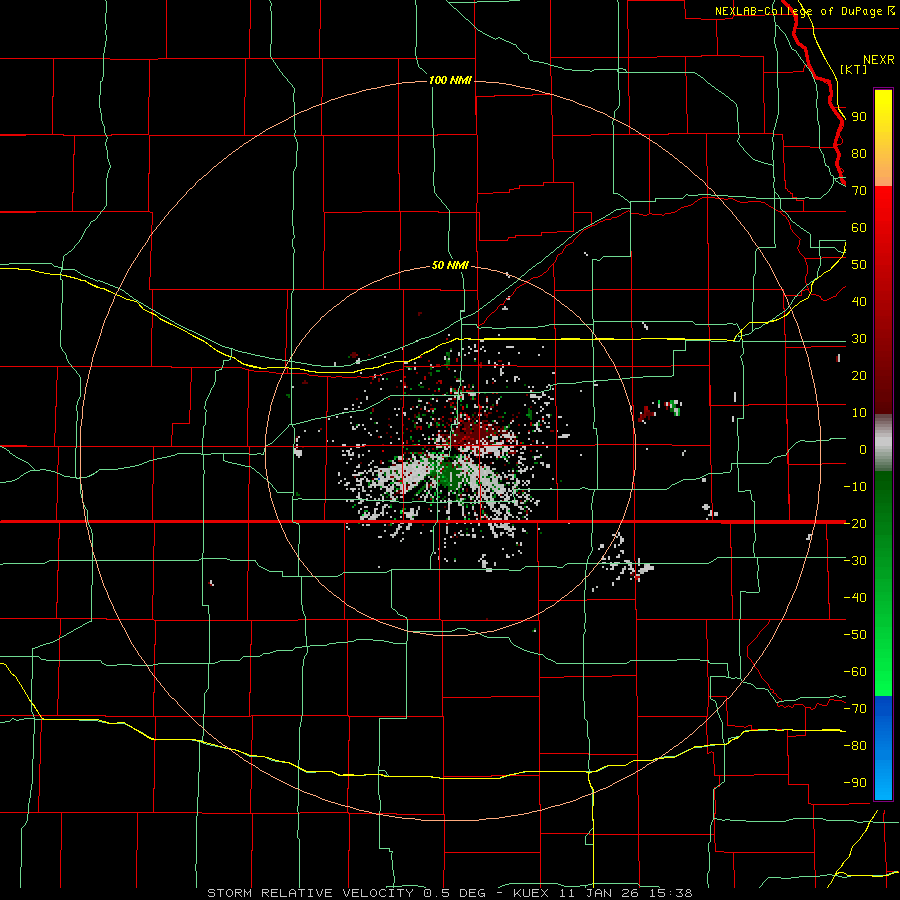Click the gray near-zero segment of color bar
The height and width of the screenshot is (900, 900).
point(883,442)
